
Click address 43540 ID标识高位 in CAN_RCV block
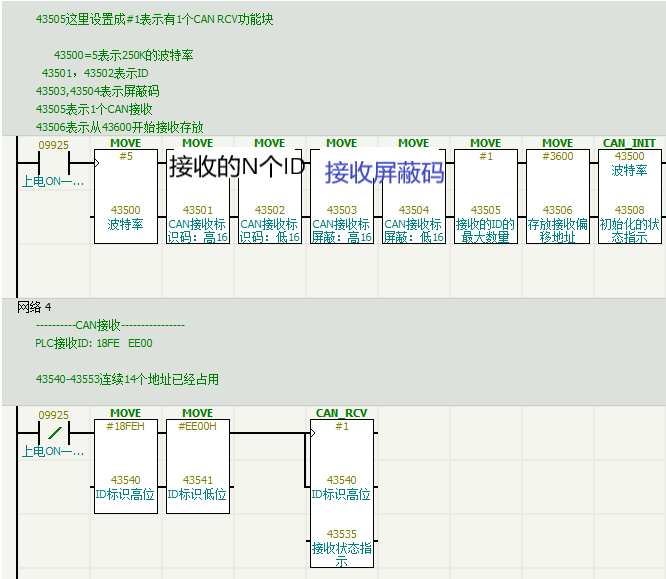tap(341, 487)
